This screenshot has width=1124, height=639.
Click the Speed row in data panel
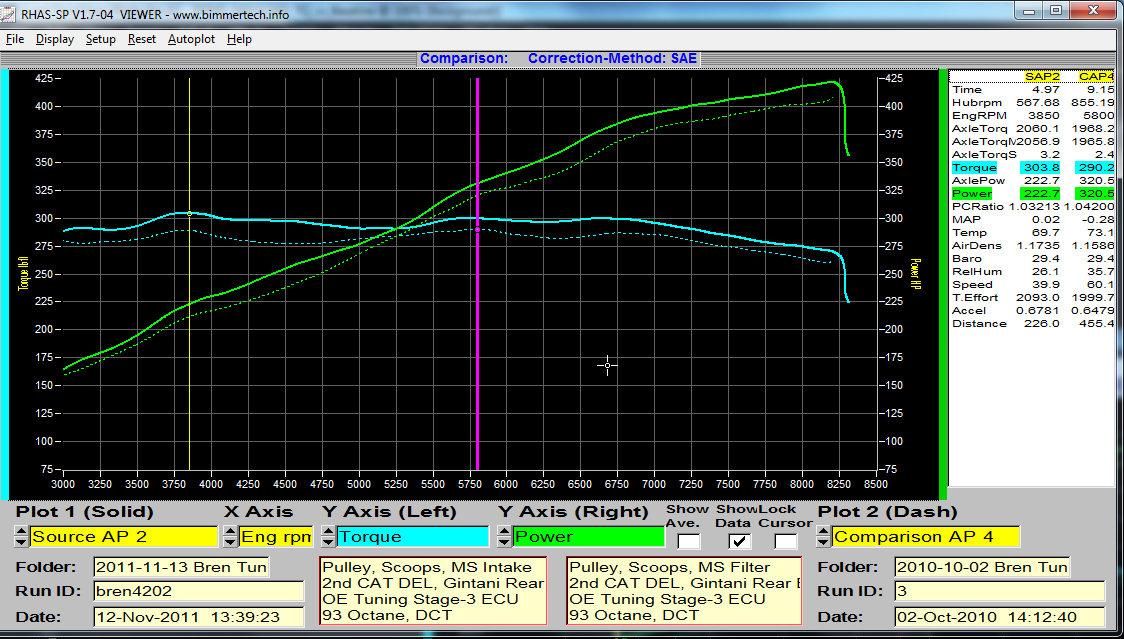(x=1033, y=285)
